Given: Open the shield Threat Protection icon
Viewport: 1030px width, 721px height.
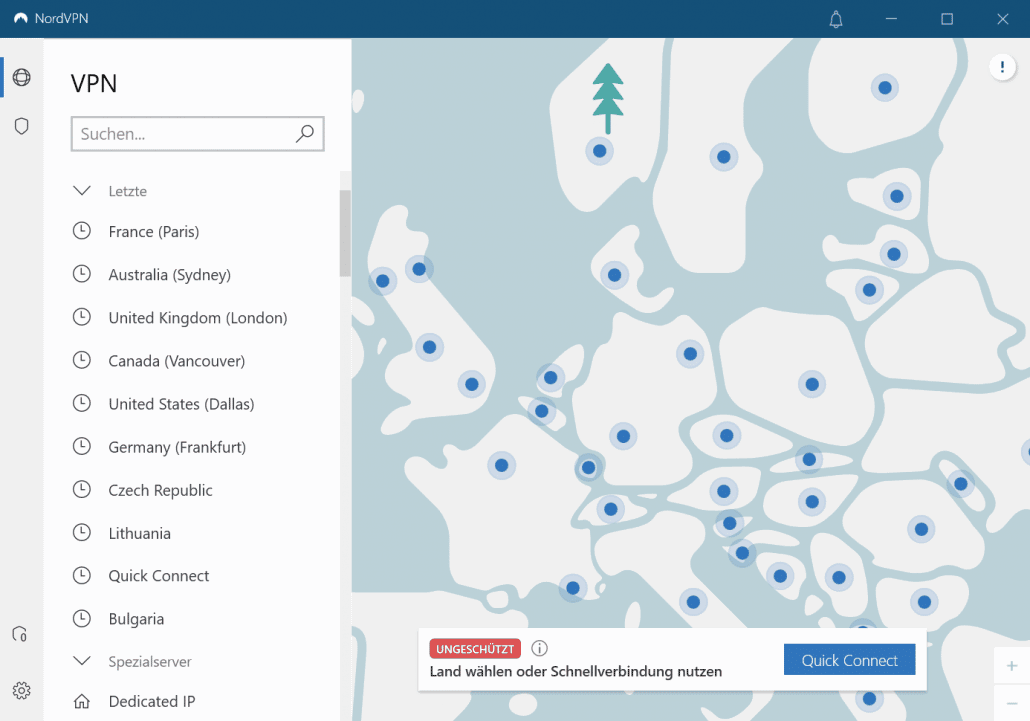Looking at the screenshot, I should point(21,126).
